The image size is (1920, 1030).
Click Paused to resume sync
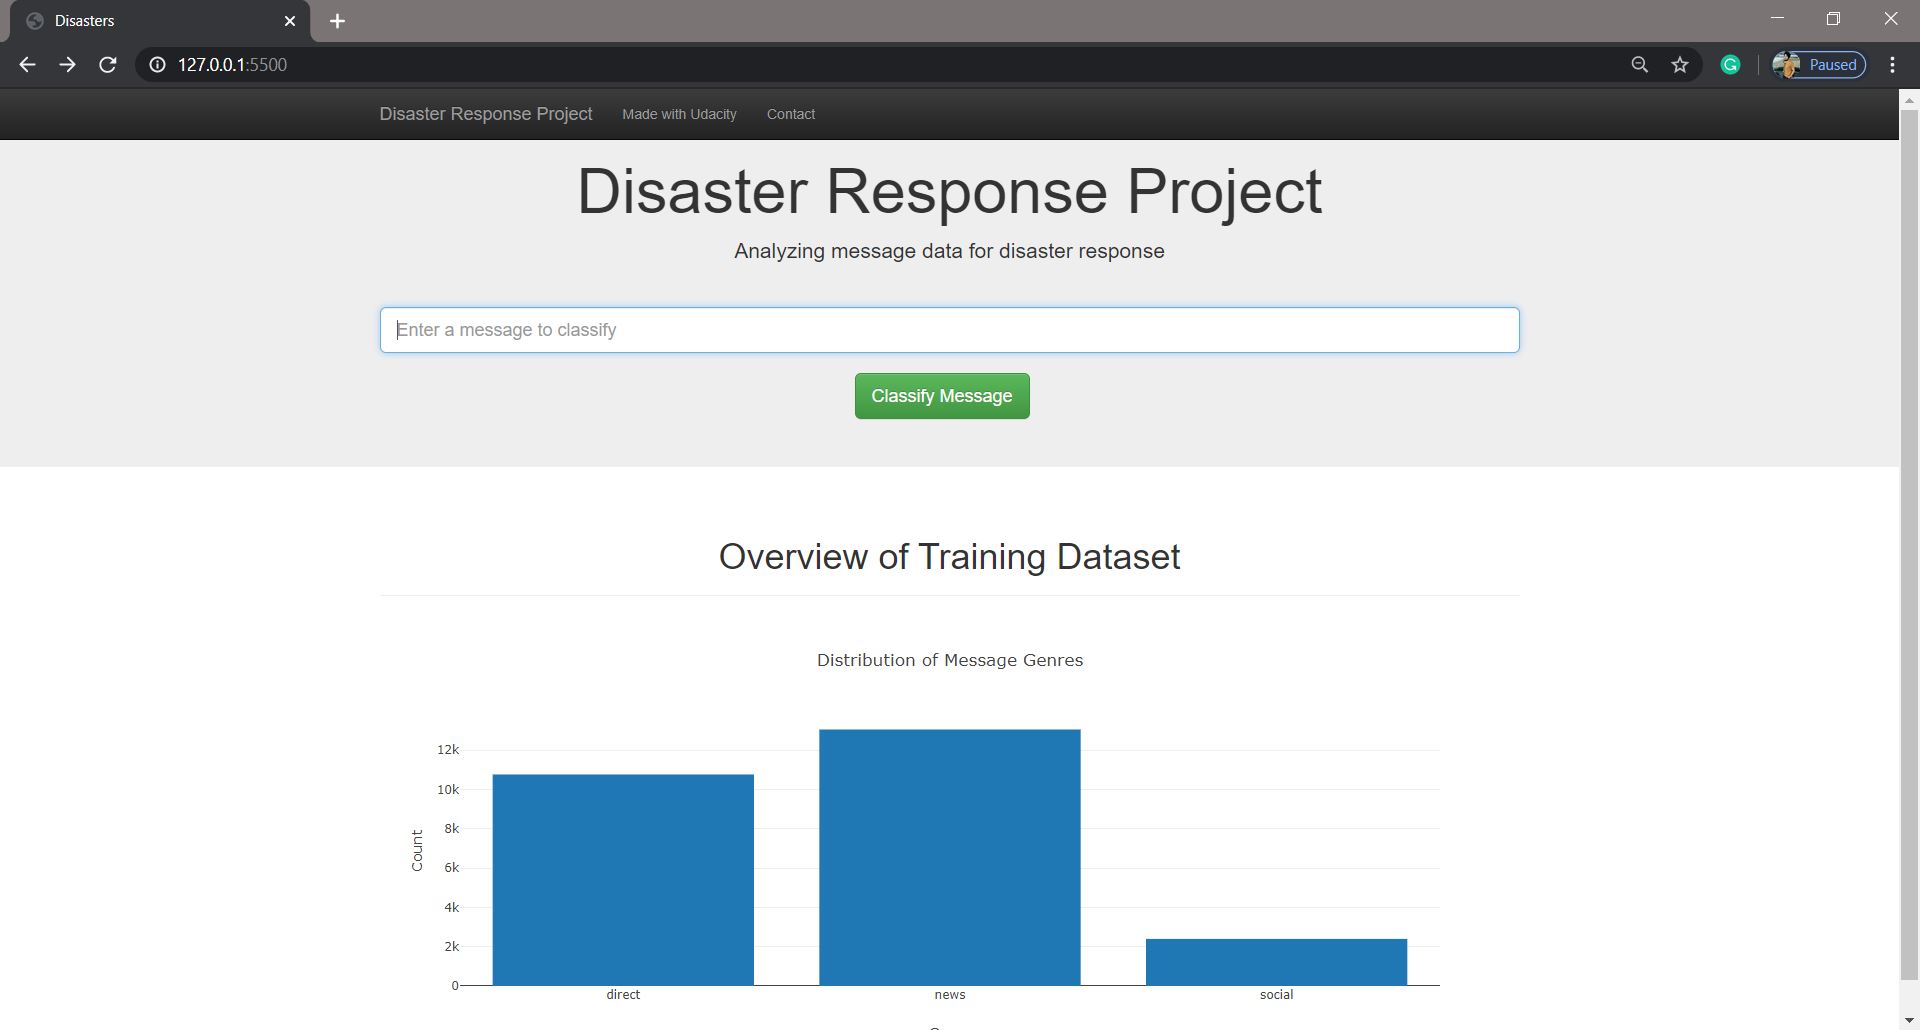pyautogui.click(x=1833, y=63)
